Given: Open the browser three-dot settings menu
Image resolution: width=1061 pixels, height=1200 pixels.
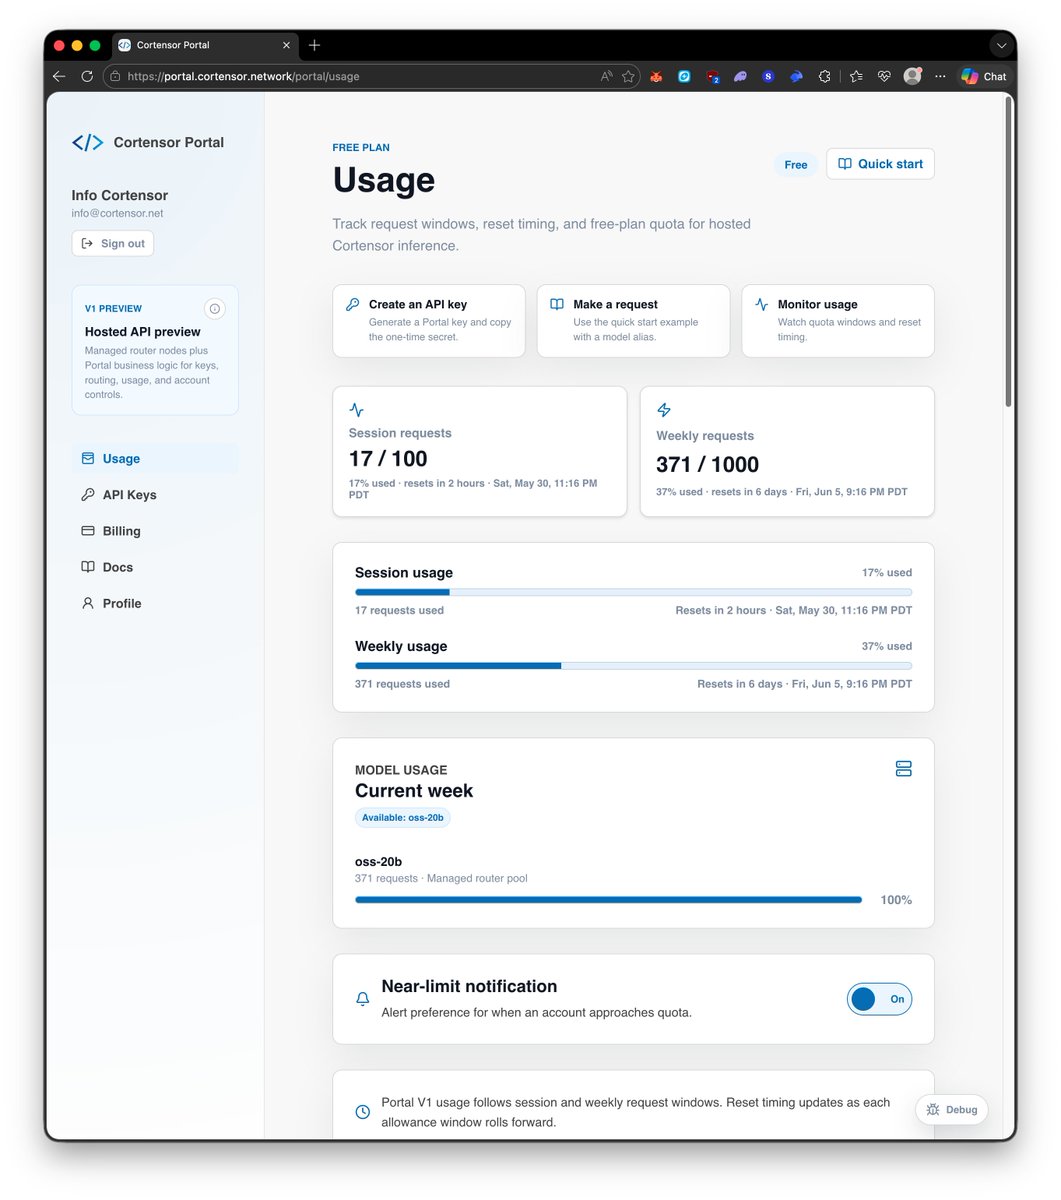Looking at the screenshot, I should [939, 76].
